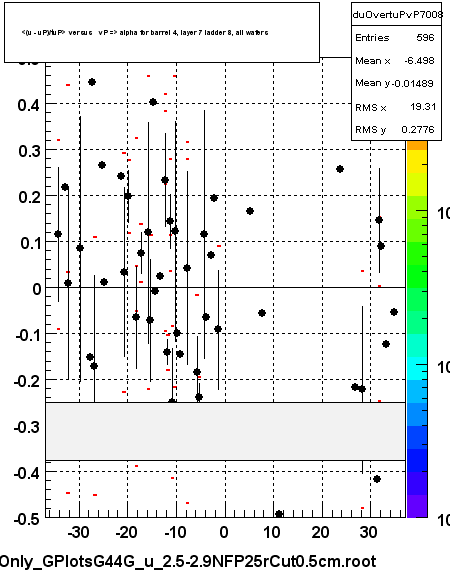Select the RMS x 19.31 row
This screenshot has width=450, height=575.
pyautogui.click(x=396, y=107)
